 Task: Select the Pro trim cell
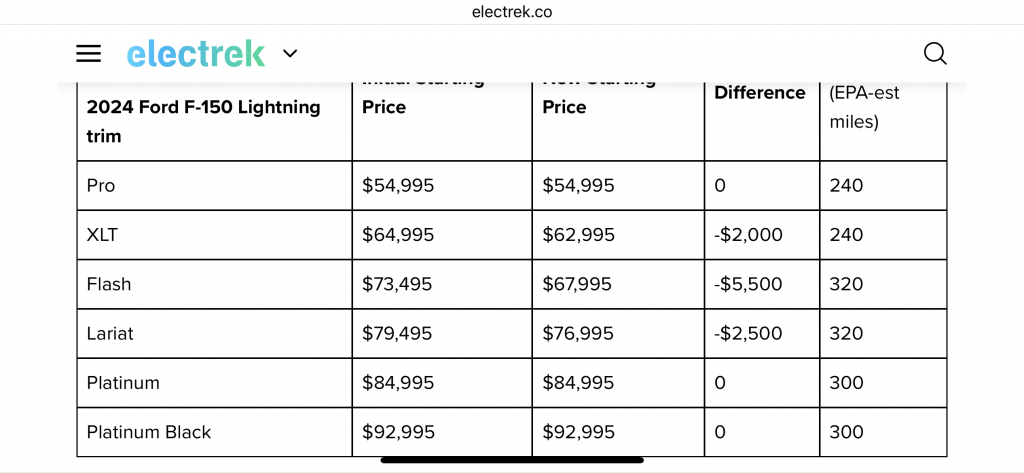tap(214, 186)
